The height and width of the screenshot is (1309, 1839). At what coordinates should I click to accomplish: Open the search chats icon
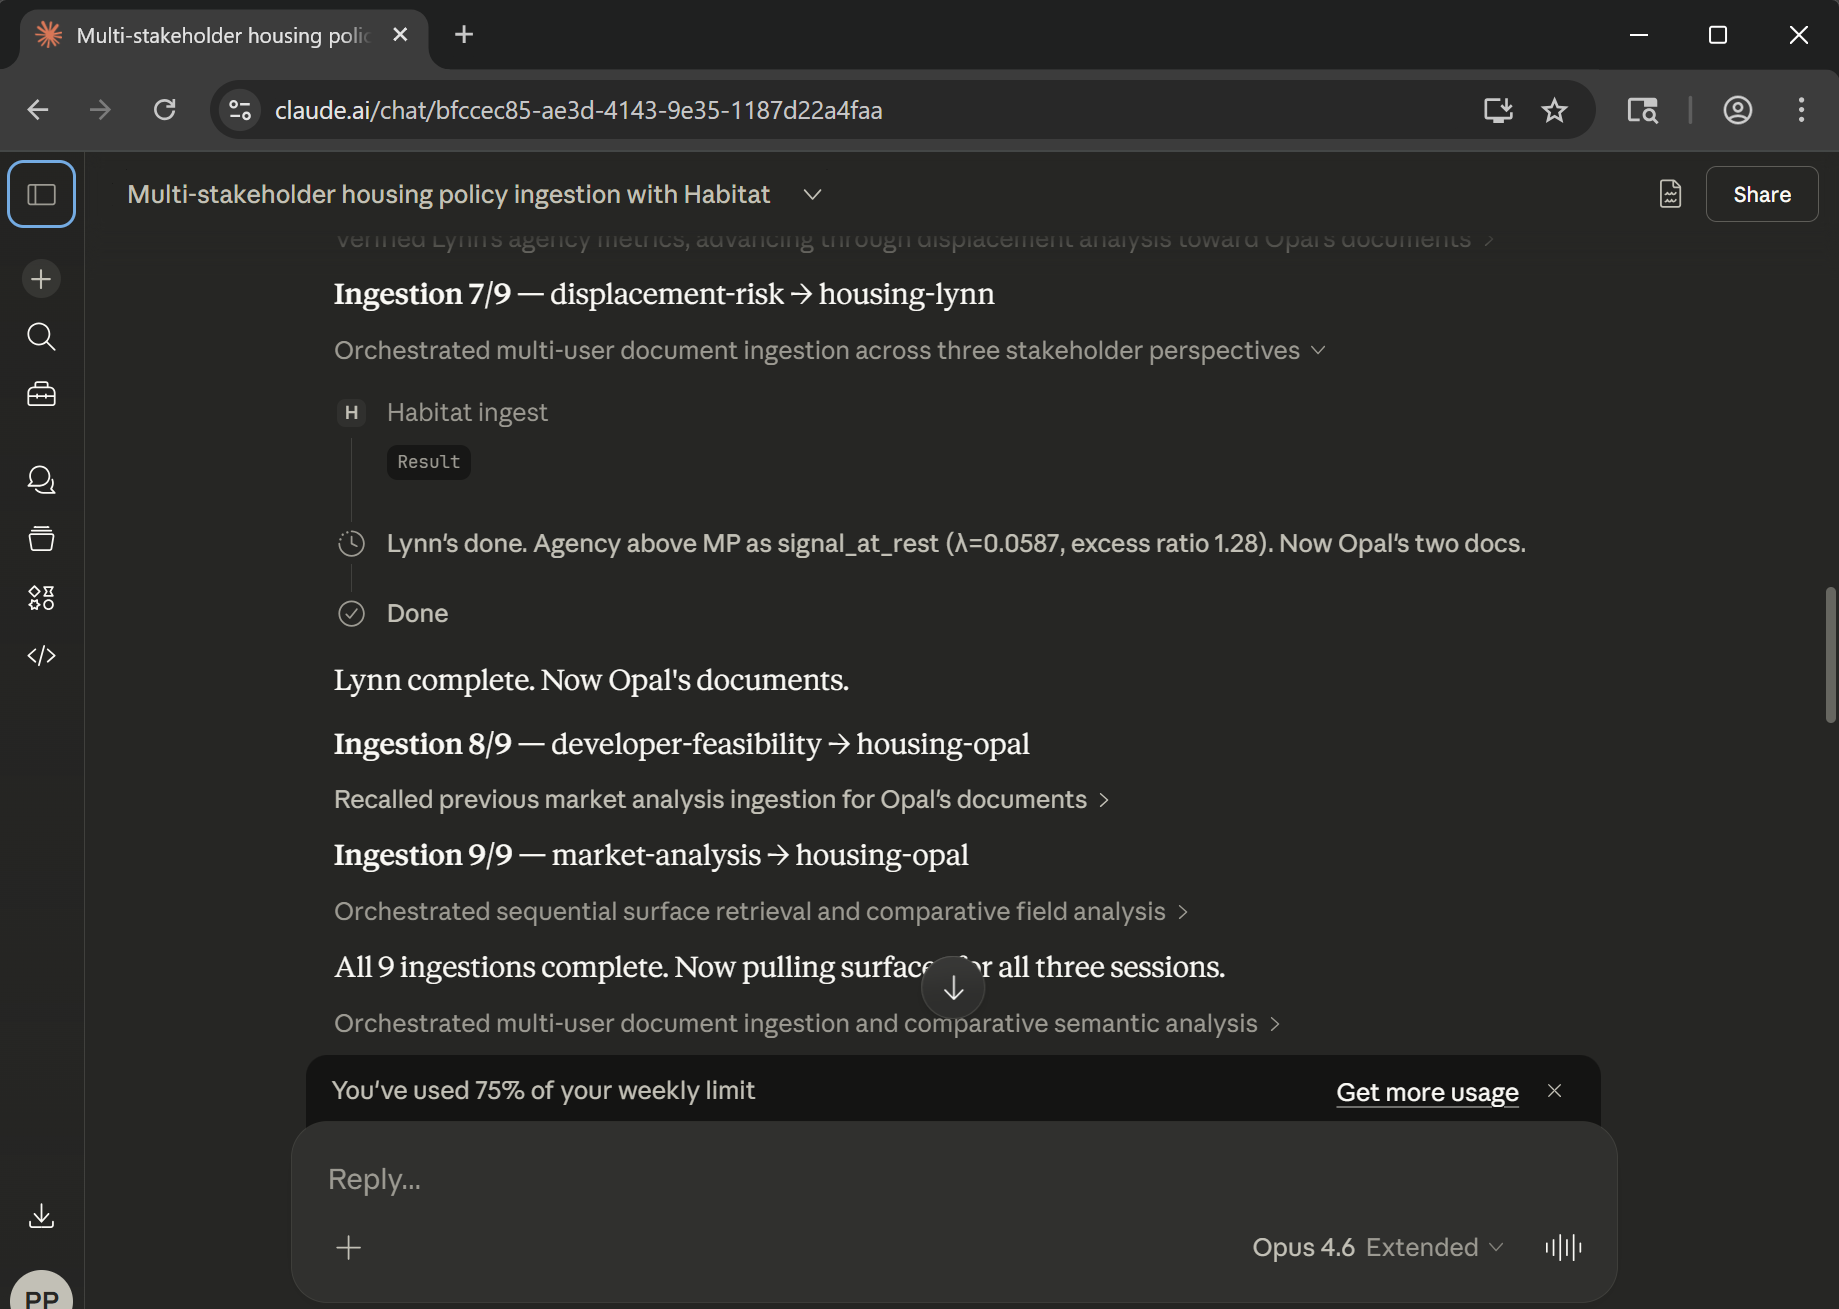coord(41,337)
